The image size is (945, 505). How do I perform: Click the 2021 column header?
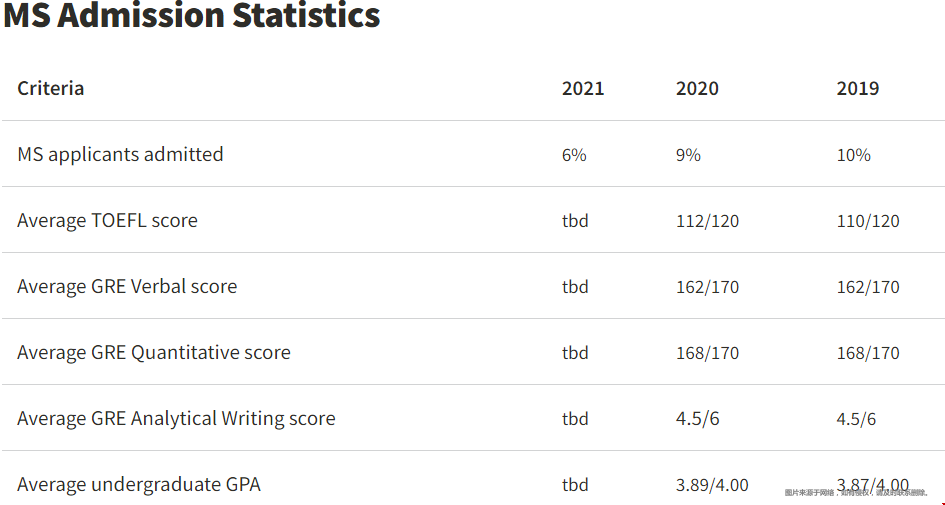583,89
